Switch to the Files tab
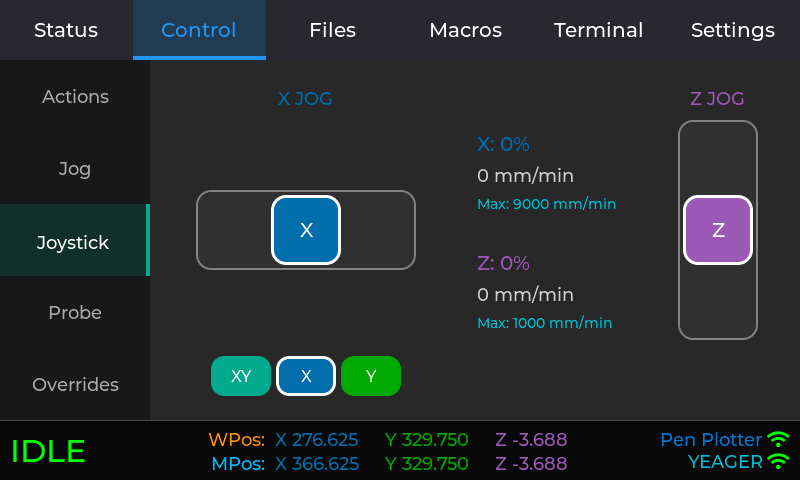This screenshot has height=480, width=800. coord(332,30)
